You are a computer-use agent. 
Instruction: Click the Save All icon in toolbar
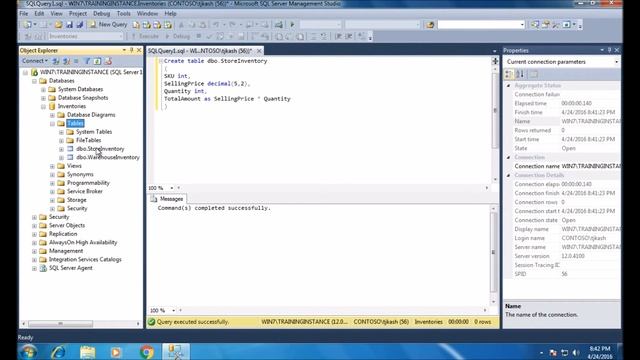(80, 25)
